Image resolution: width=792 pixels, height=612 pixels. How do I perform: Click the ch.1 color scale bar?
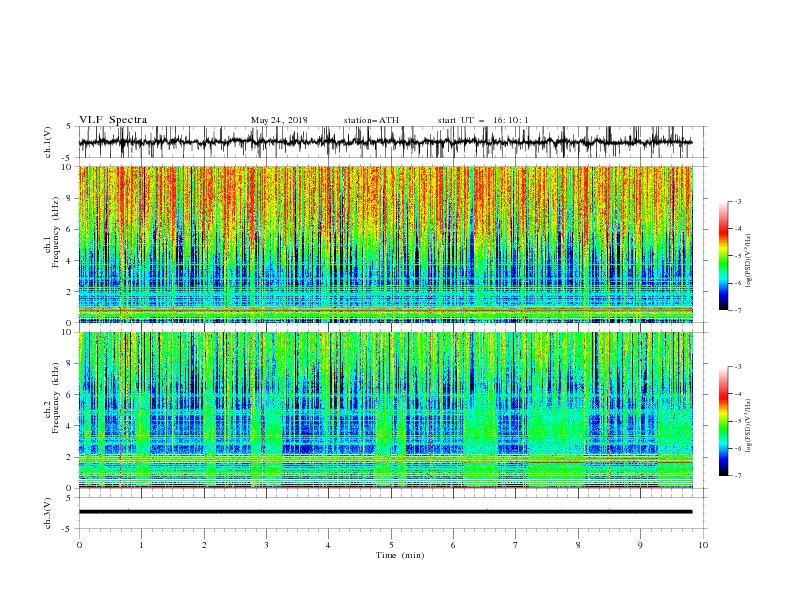[x=723, y=256]
